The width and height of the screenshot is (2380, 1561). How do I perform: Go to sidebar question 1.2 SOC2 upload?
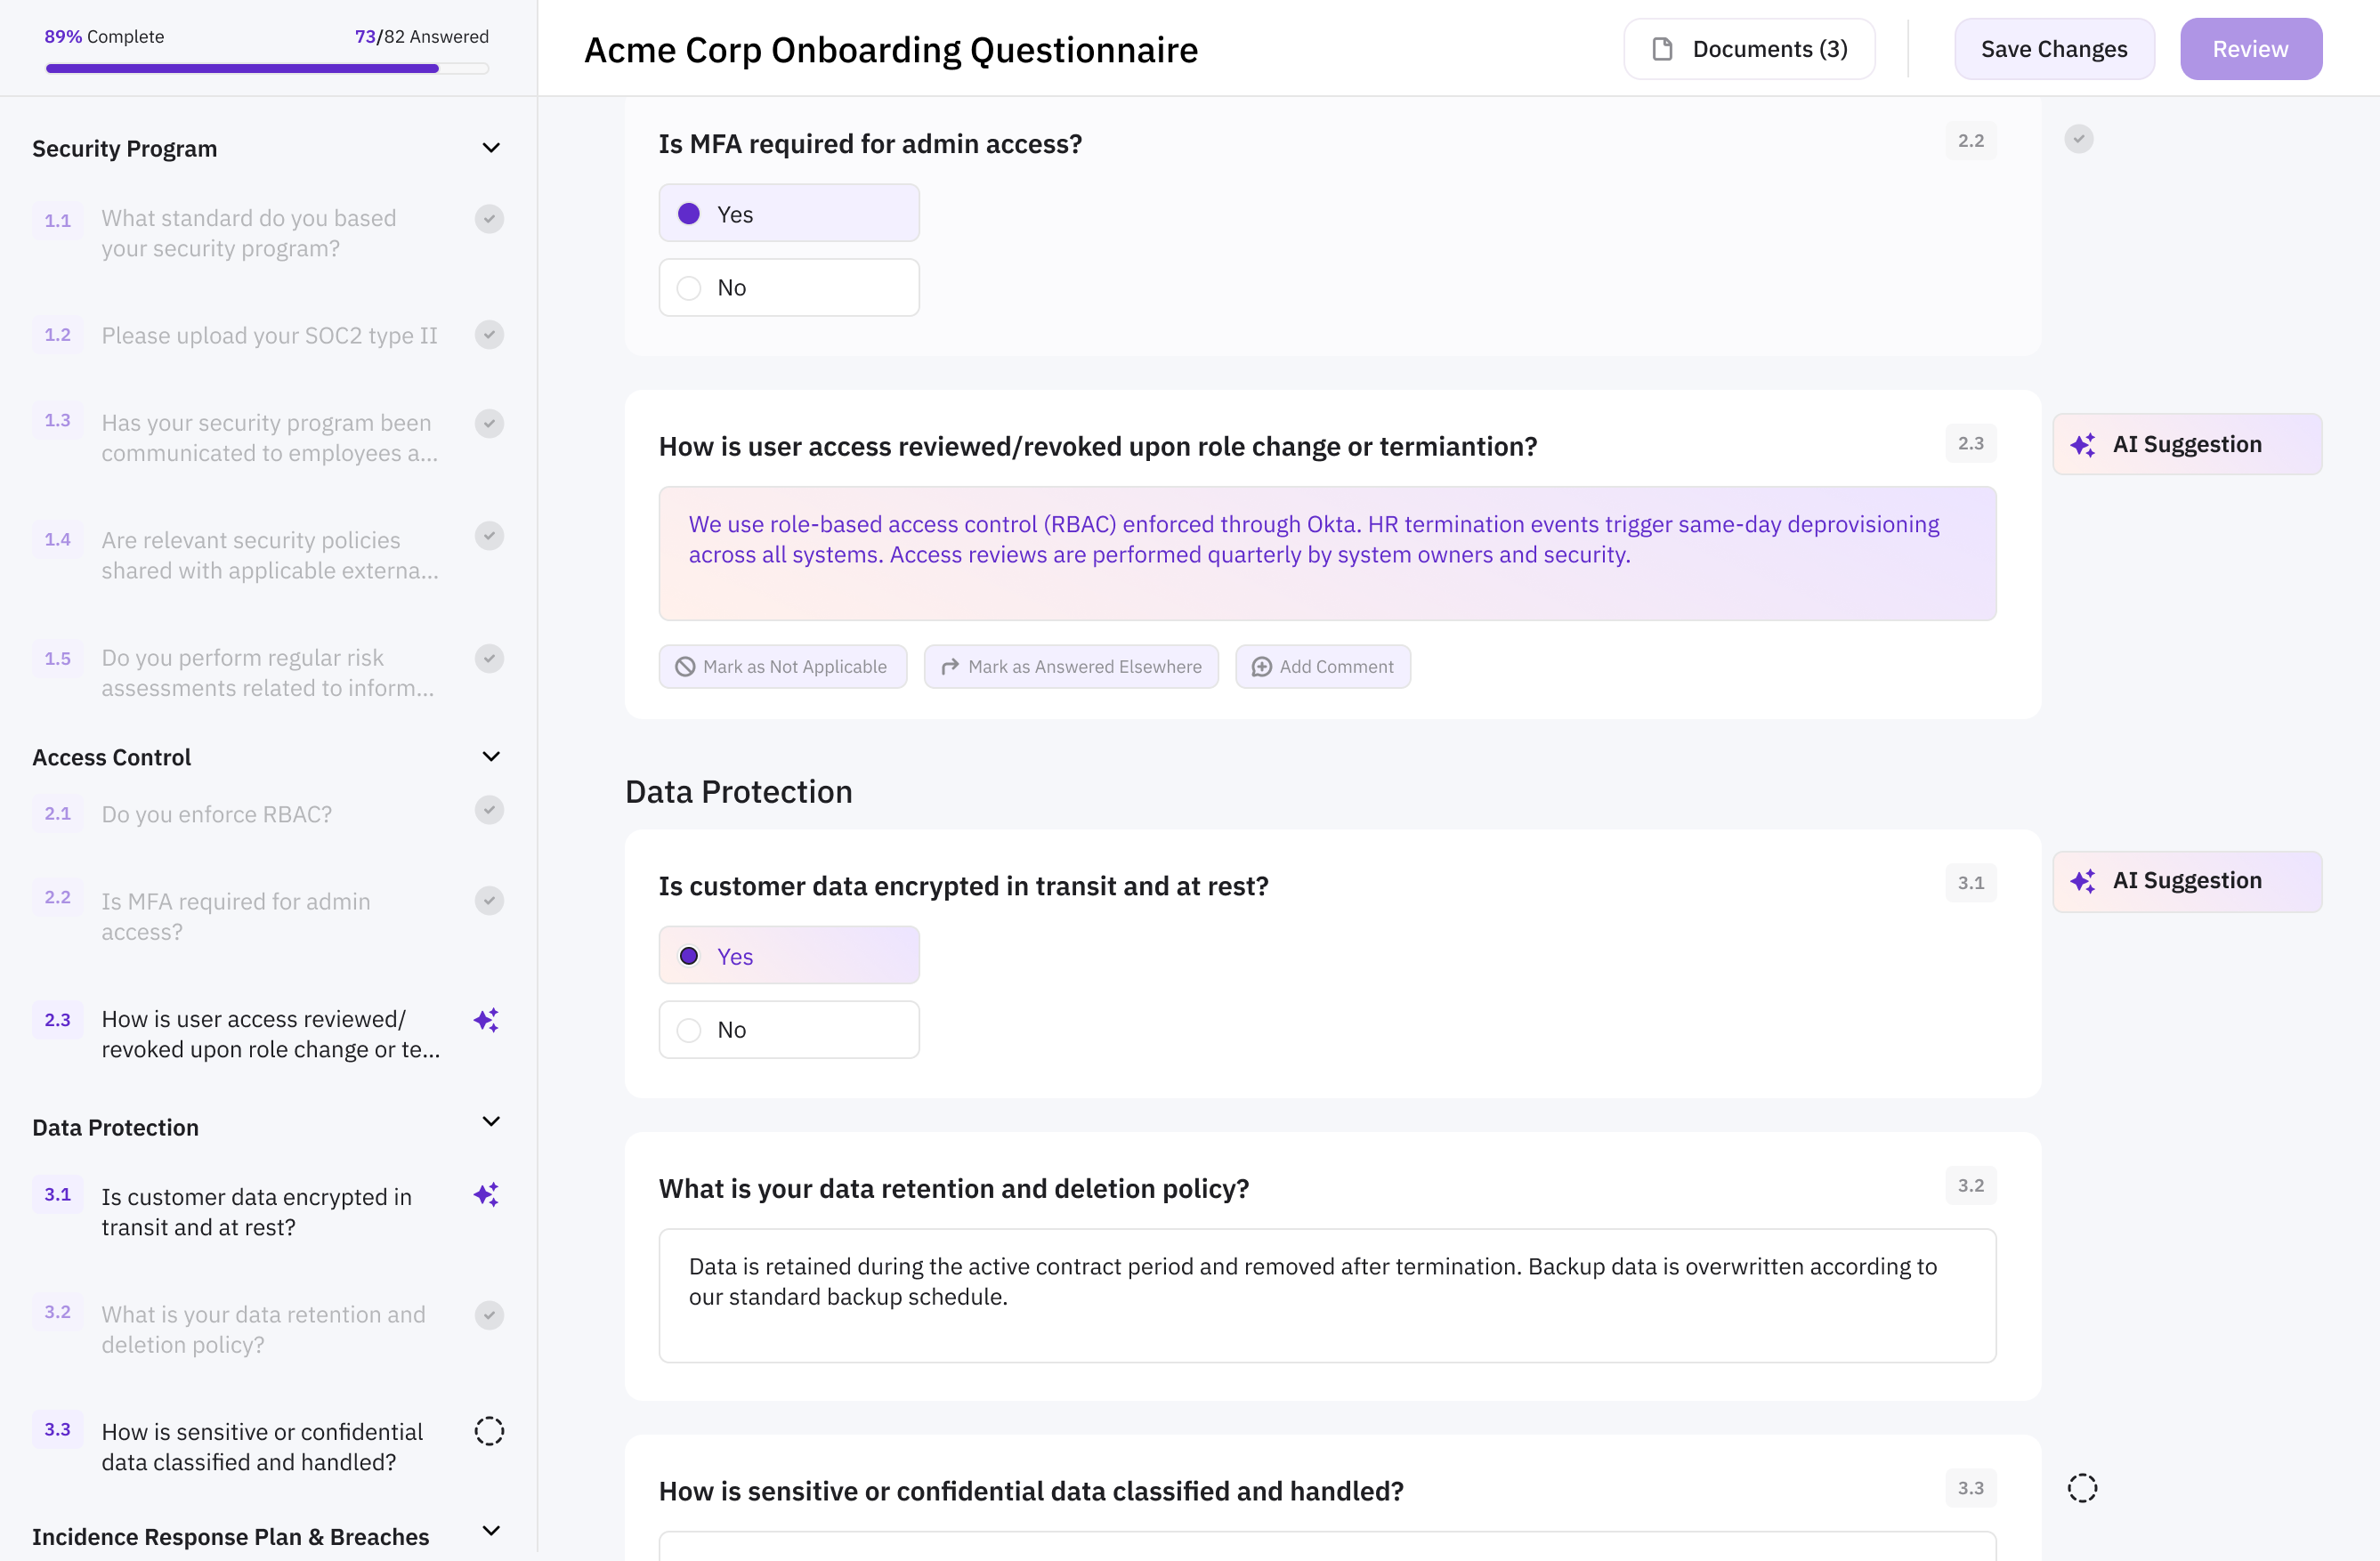(x=269, y=336)
